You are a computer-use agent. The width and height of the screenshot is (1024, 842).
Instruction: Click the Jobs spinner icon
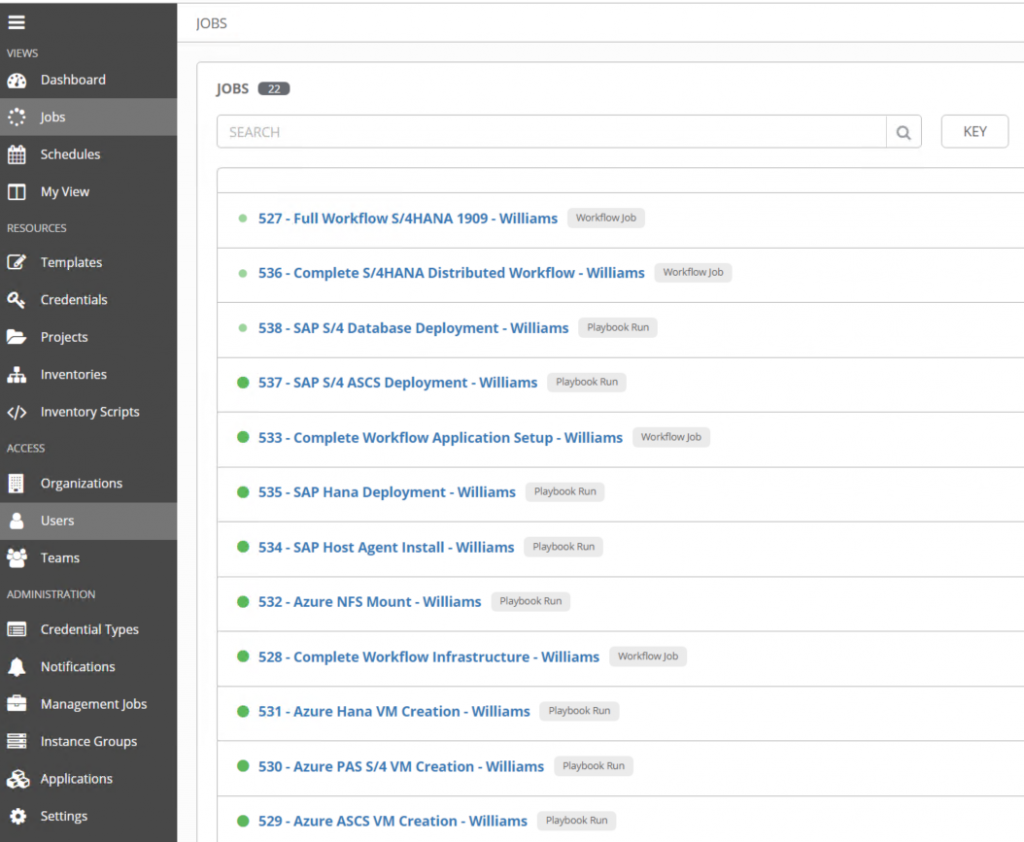(16, 117)
